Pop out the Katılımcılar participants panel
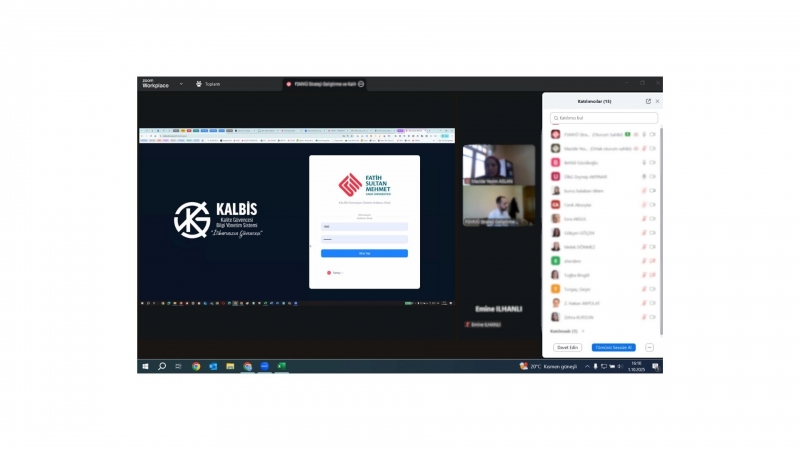The height and width of the screenshot is (450, 800). (x=648, y=101)
